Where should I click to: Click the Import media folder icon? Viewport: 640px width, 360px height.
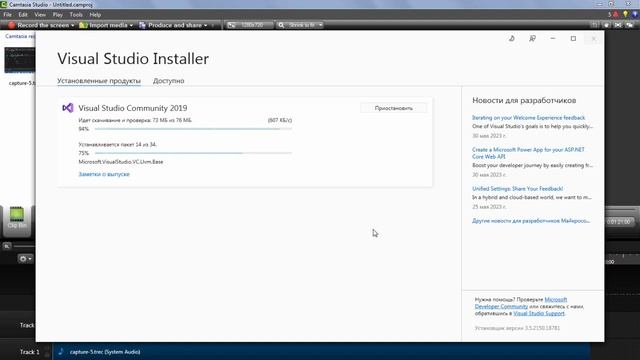point(83,25)
